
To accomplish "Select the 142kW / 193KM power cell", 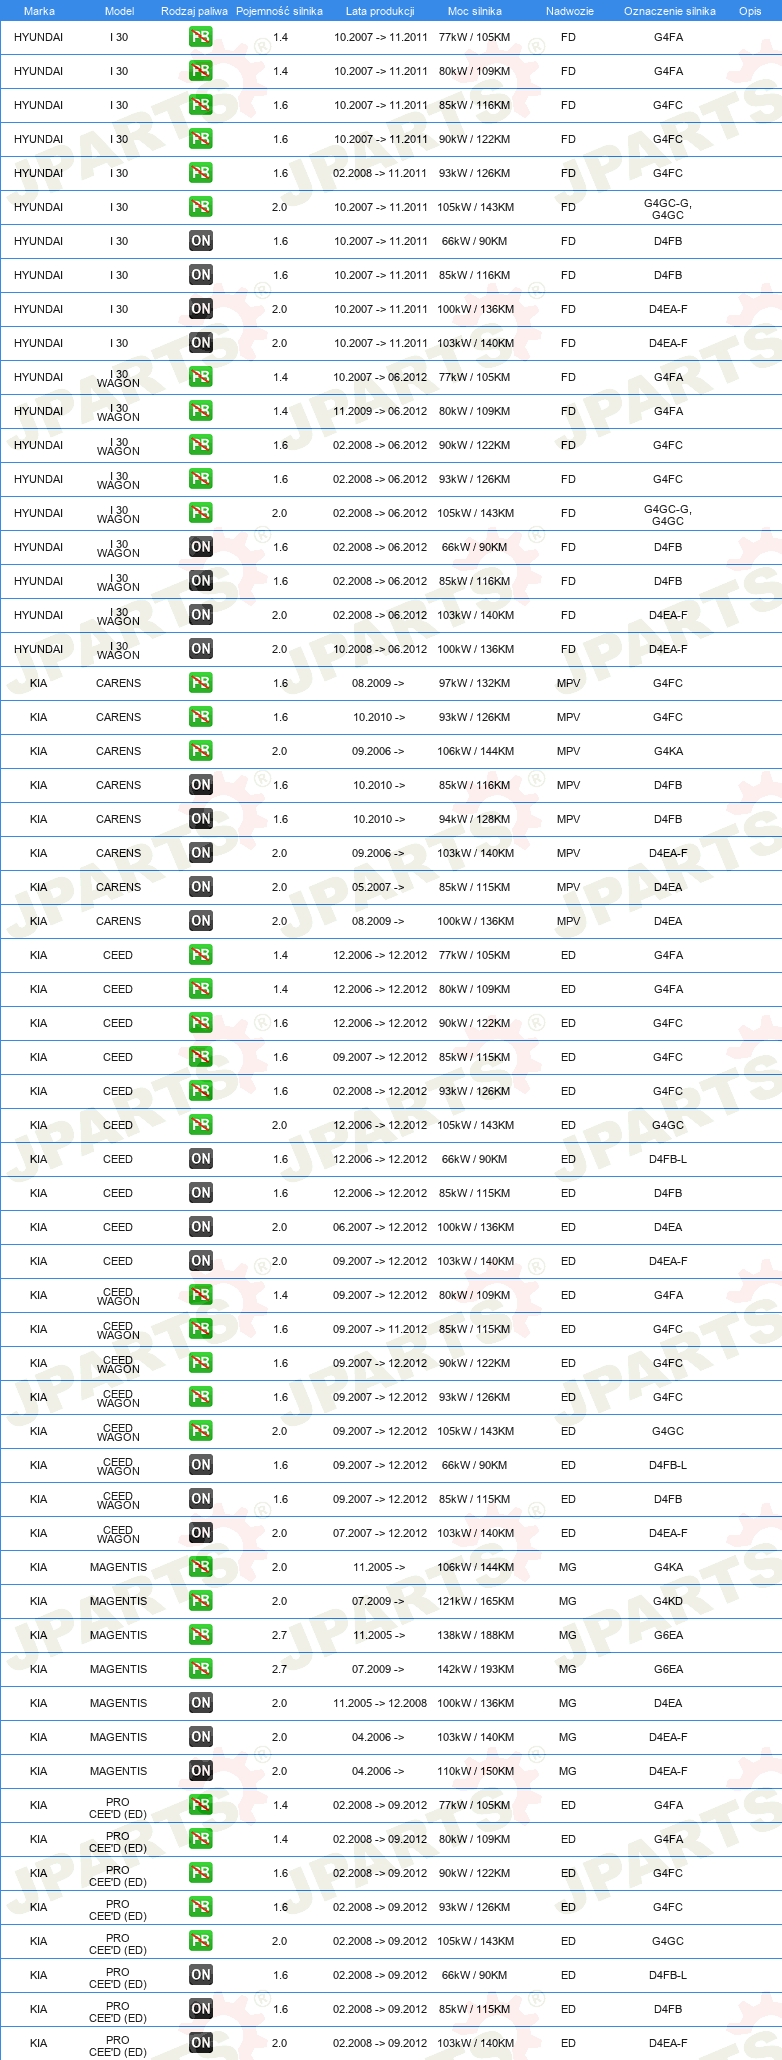I will tap(475, 1669).
